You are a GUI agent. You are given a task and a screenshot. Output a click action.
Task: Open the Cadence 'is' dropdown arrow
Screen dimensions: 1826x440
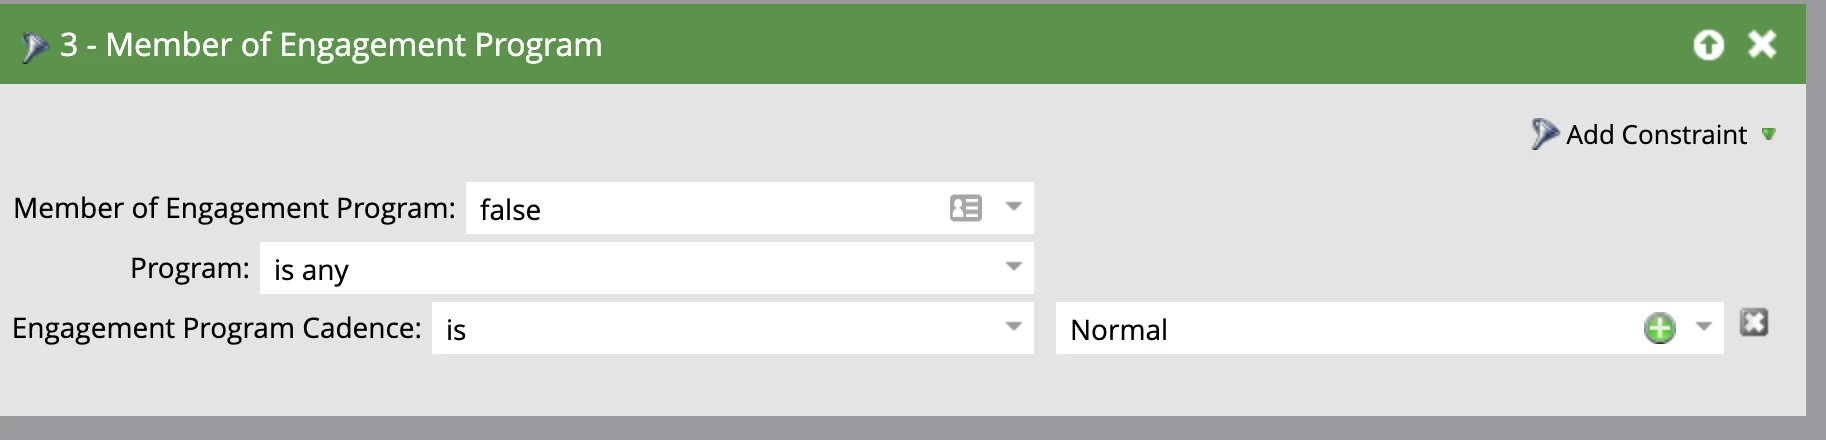point(1013,327)
